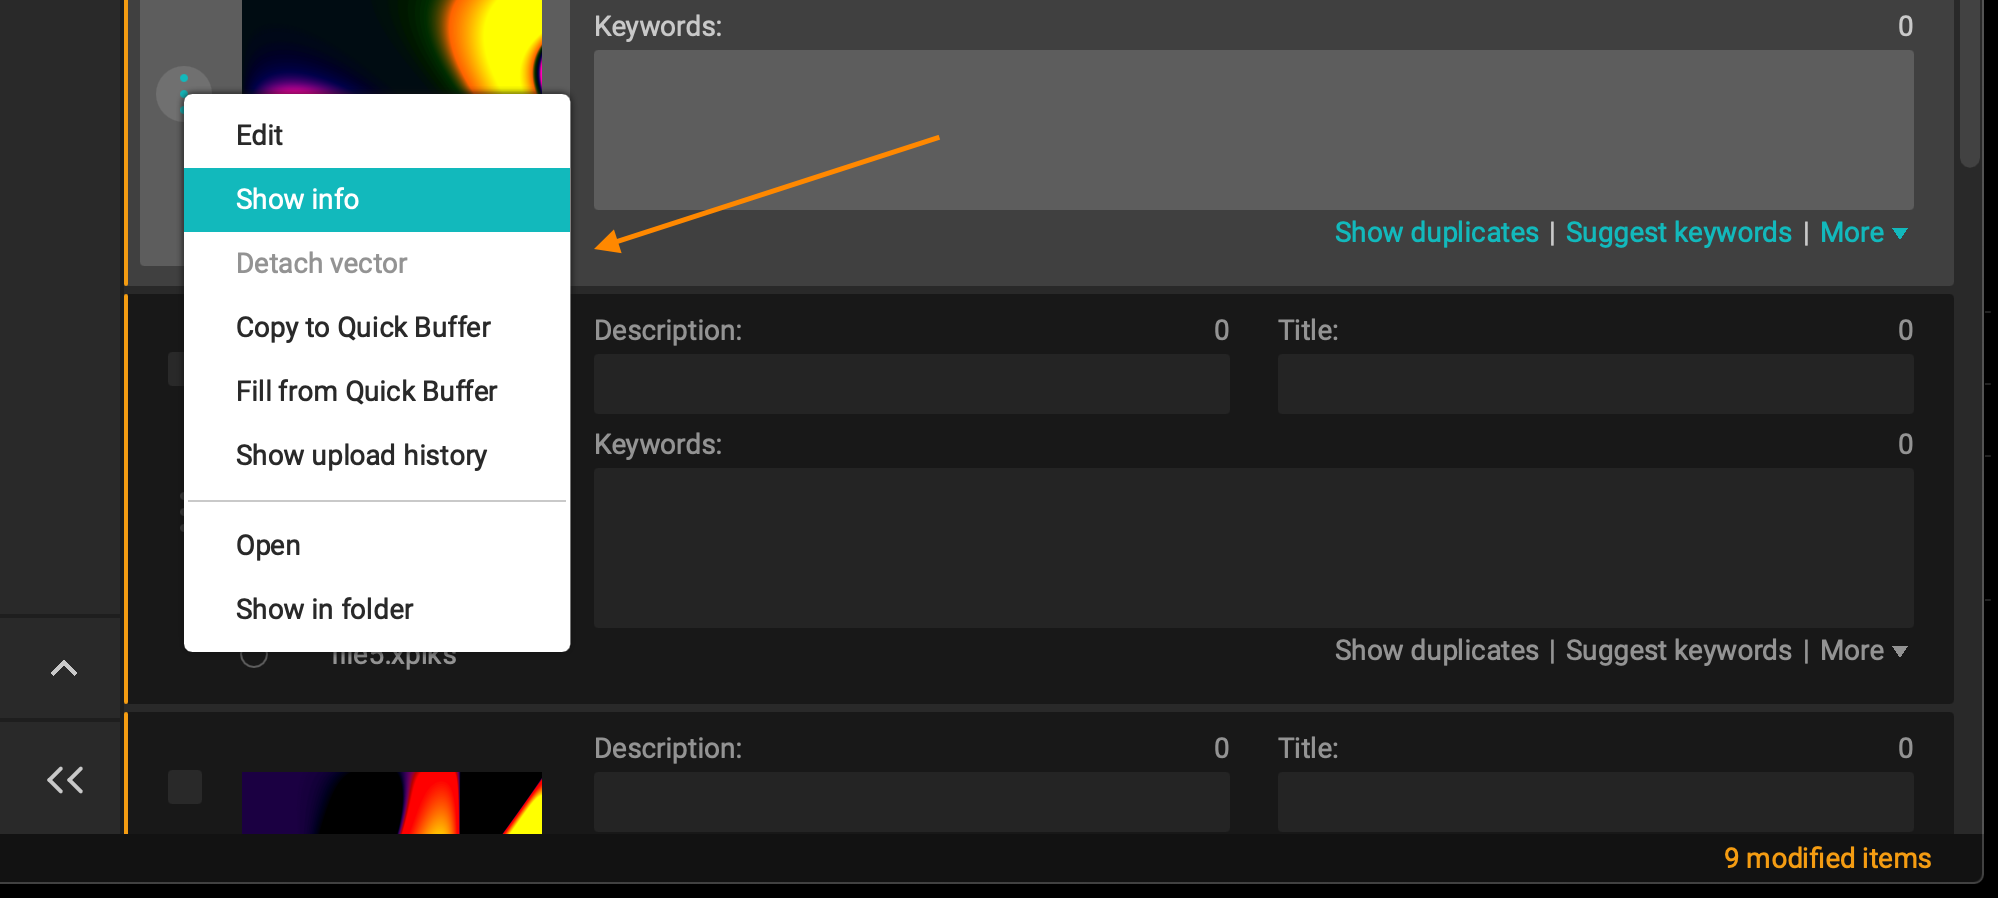
Task: Select Show info in the context menu
Action: (x=297, y=199)
